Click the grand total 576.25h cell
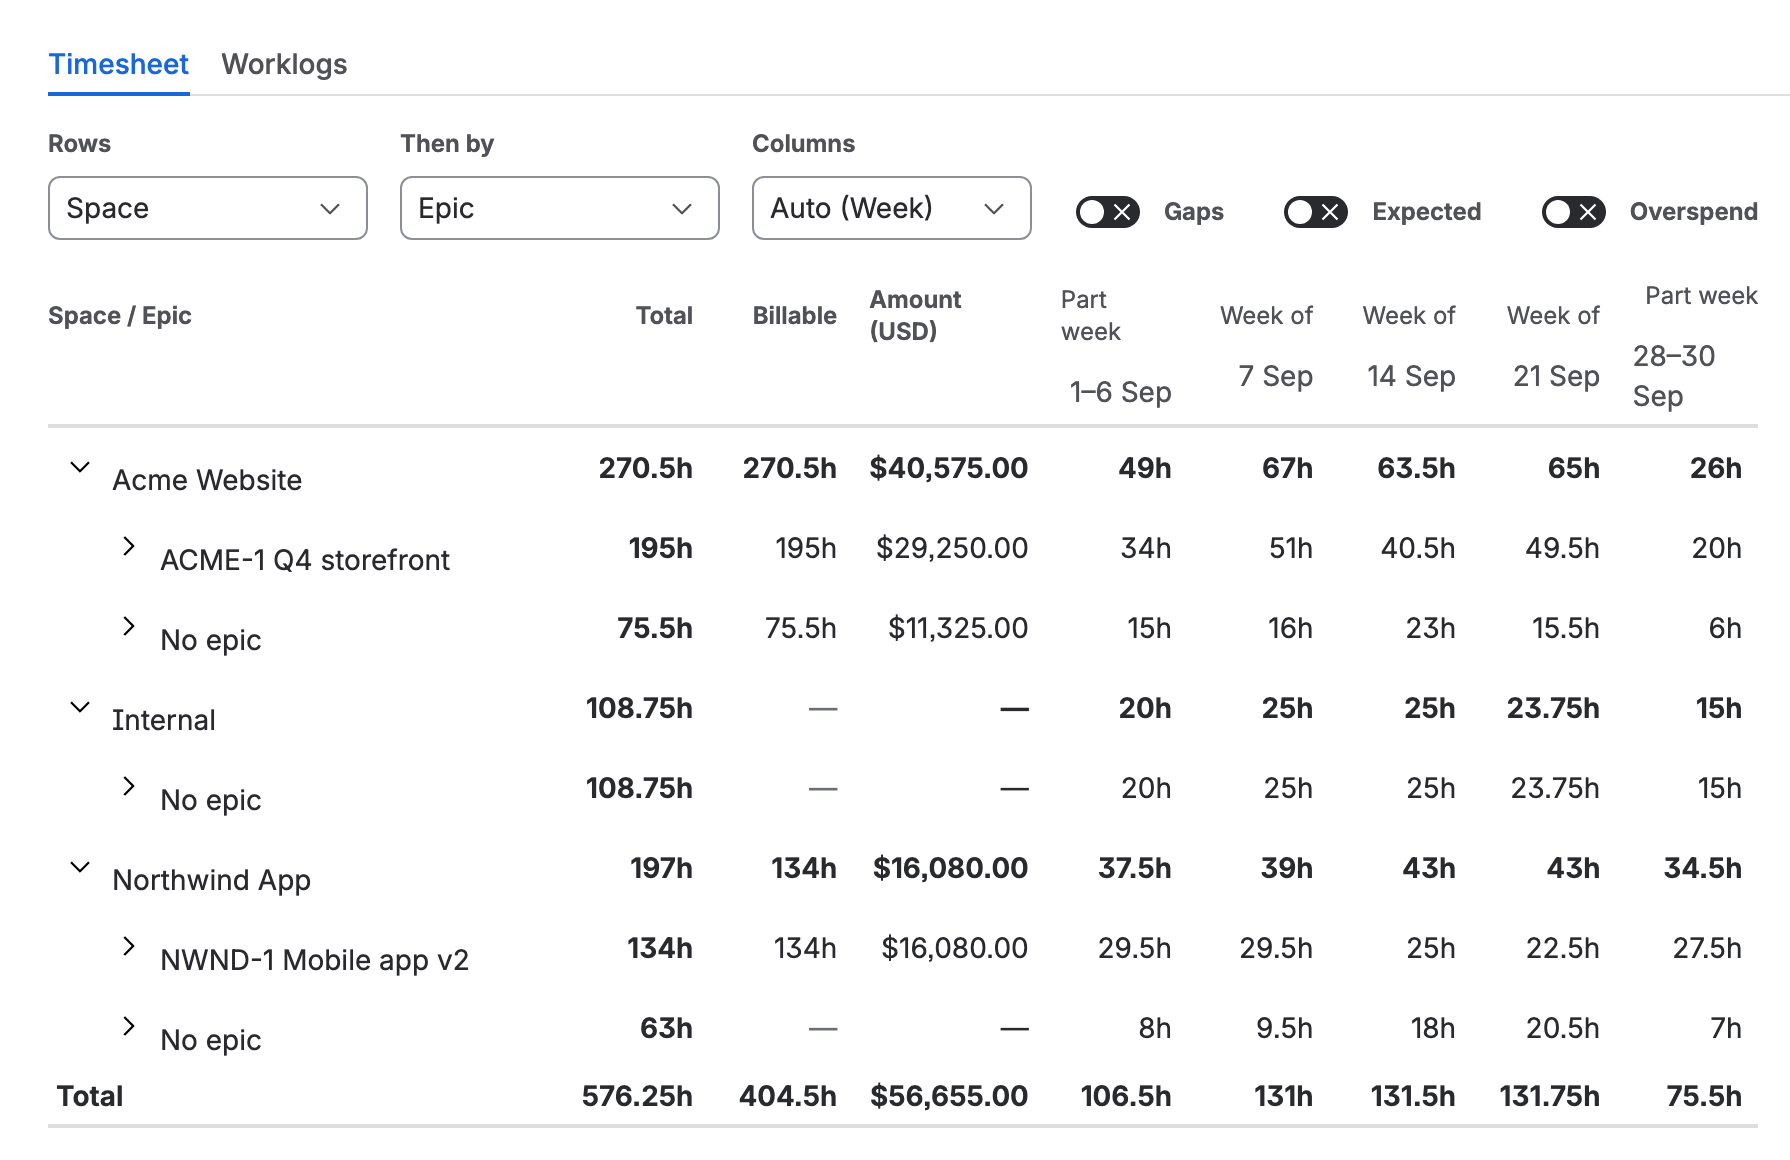 point(637,1096)
